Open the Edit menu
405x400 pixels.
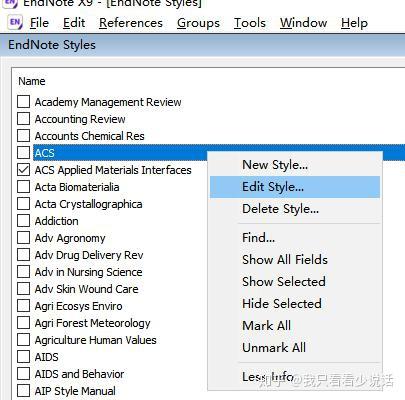pyautogui.click(x=74, y=23)
